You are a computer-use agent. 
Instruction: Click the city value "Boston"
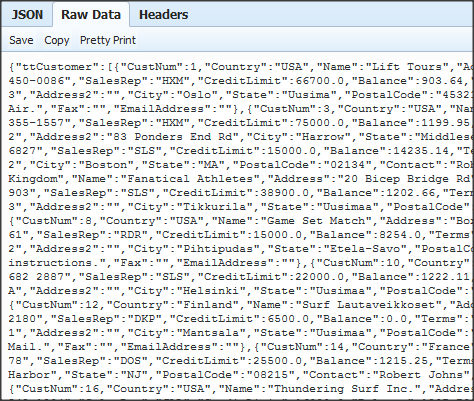coord(106,165)
